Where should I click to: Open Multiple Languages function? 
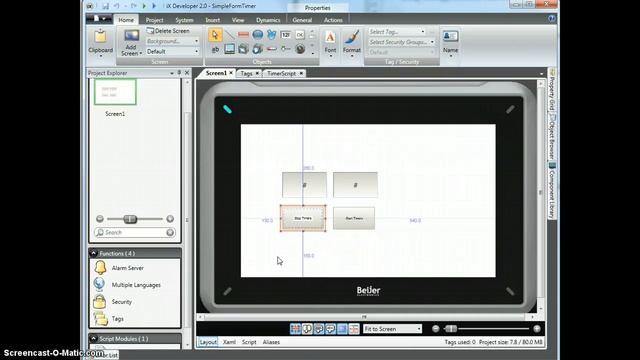click(136, 285)
